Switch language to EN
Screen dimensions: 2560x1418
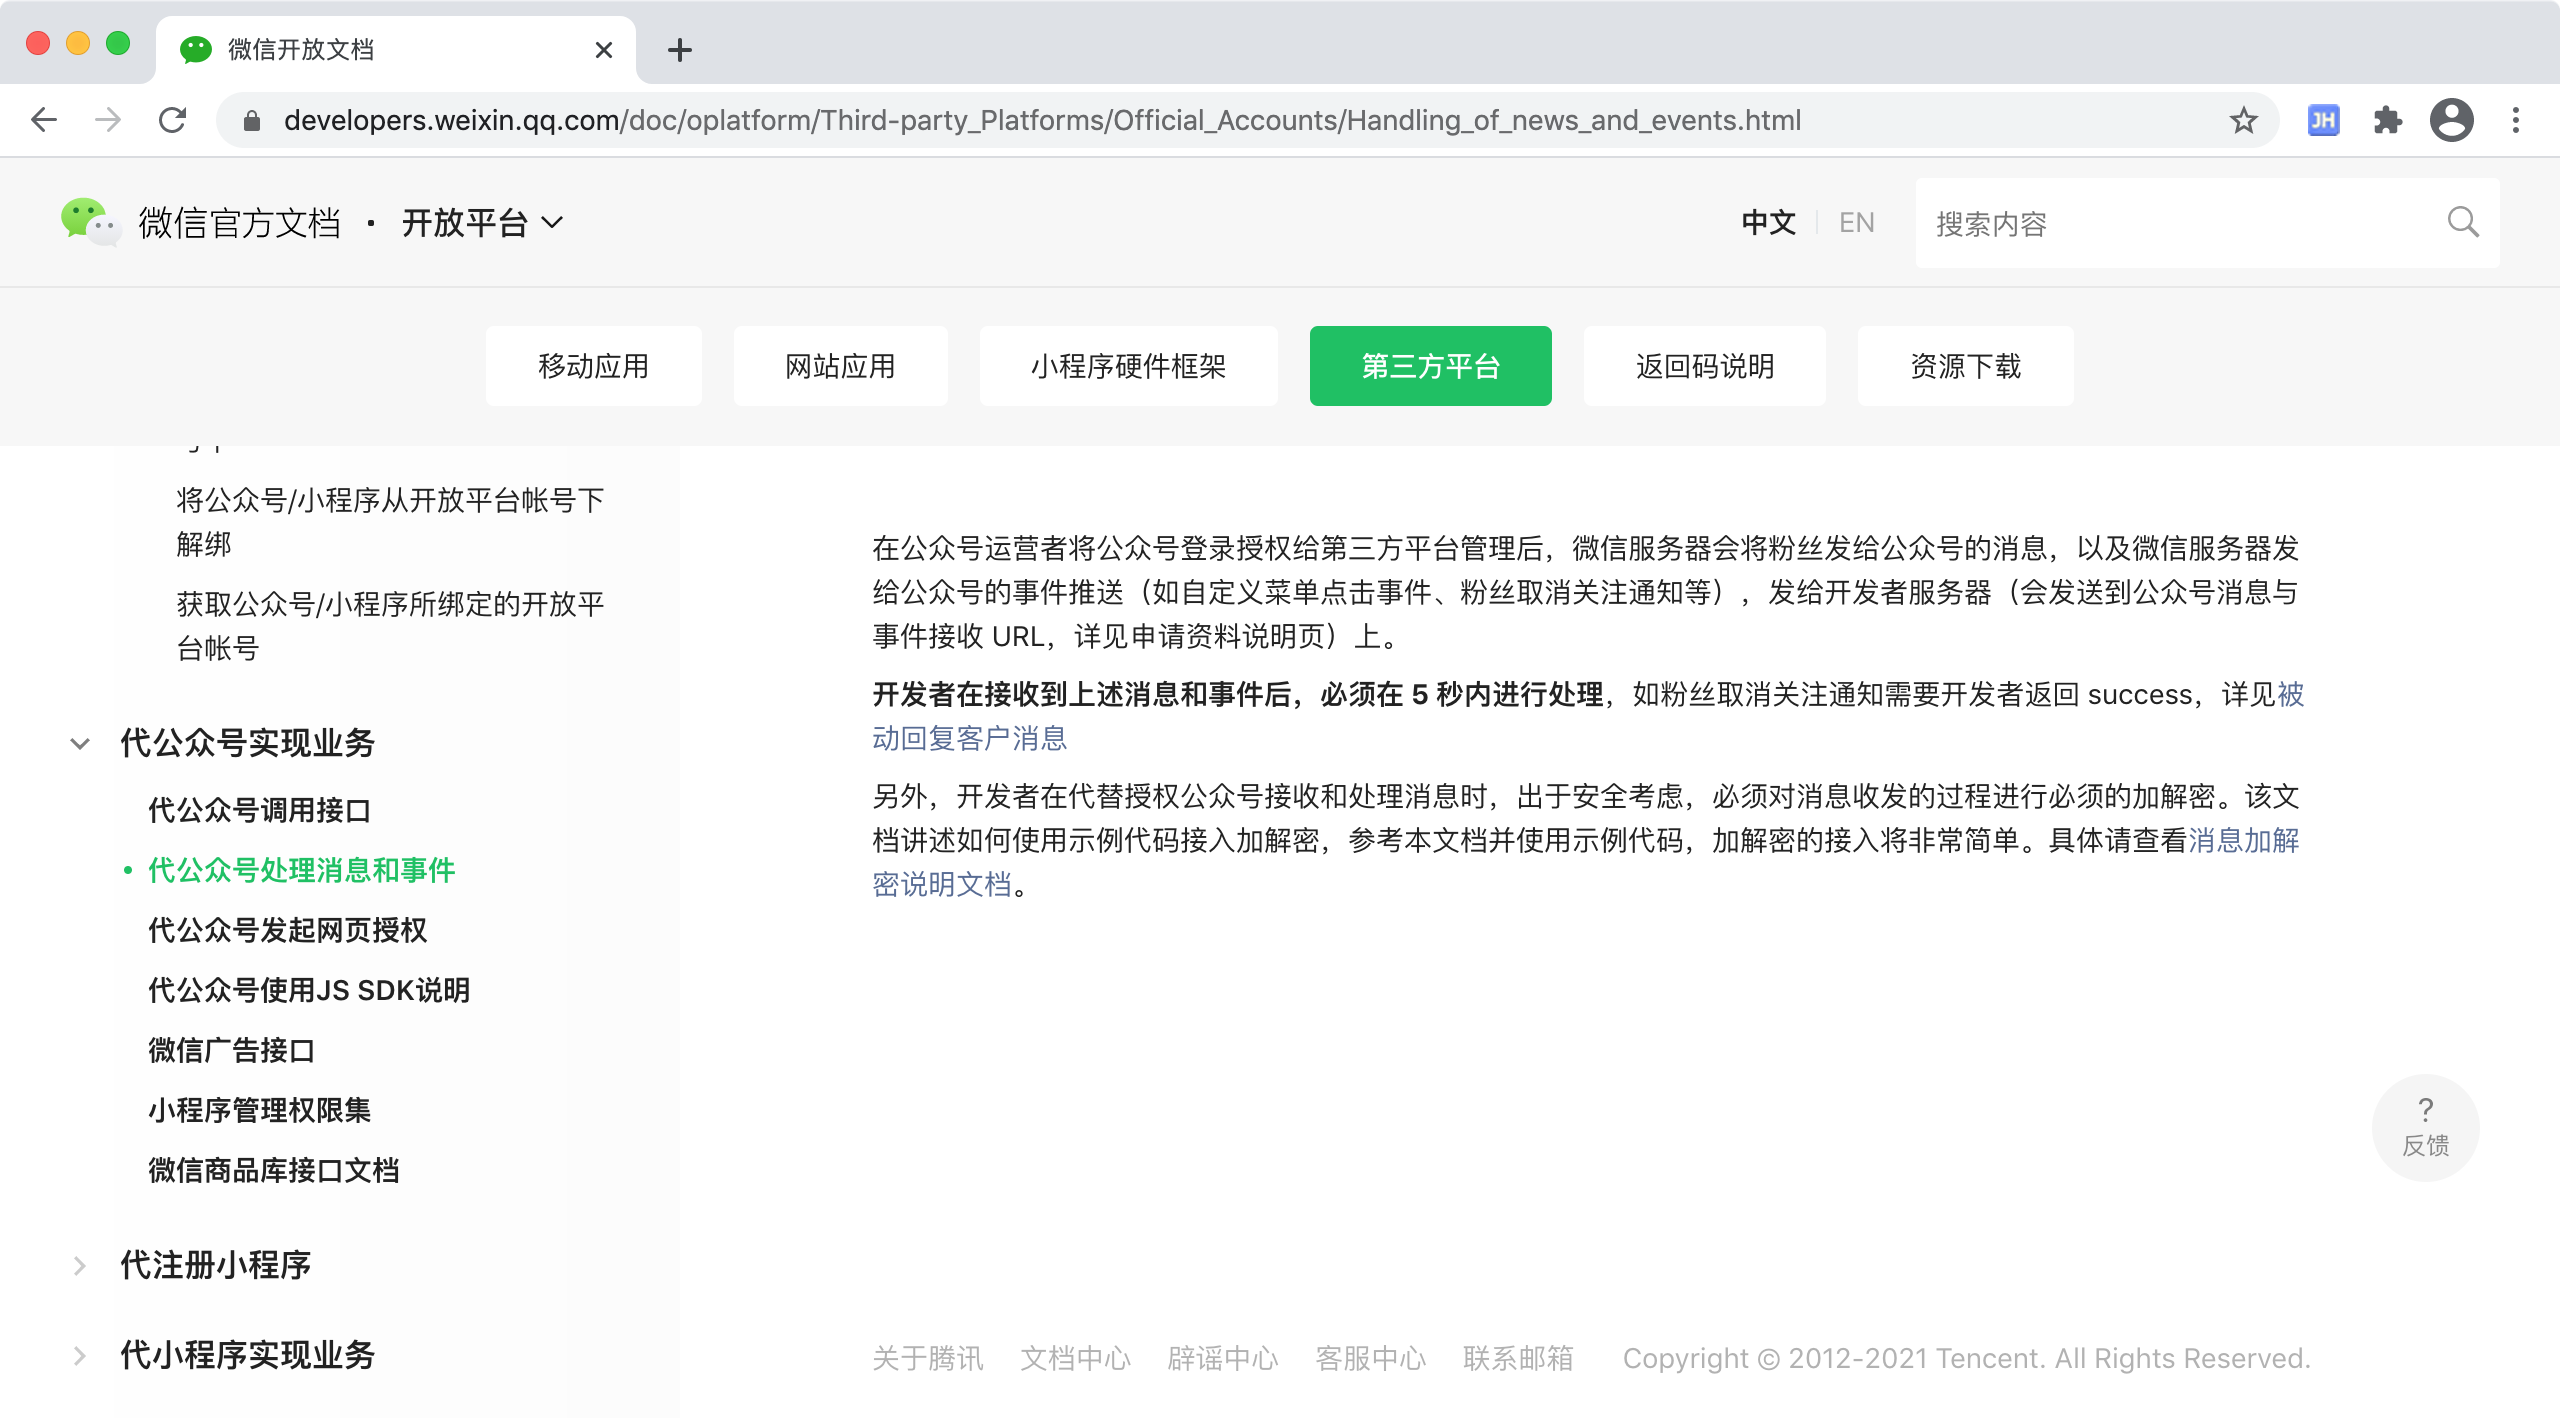pos(1856,222)
